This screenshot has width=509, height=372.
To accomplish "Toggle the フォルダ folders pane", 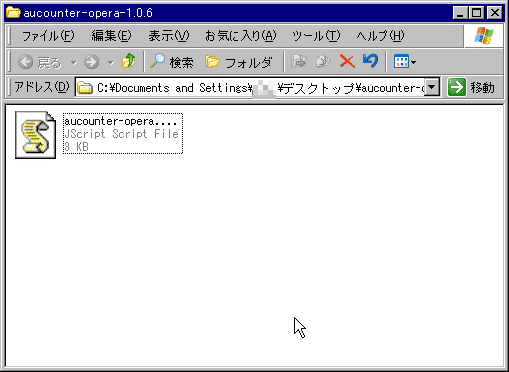I will (238, 62).
